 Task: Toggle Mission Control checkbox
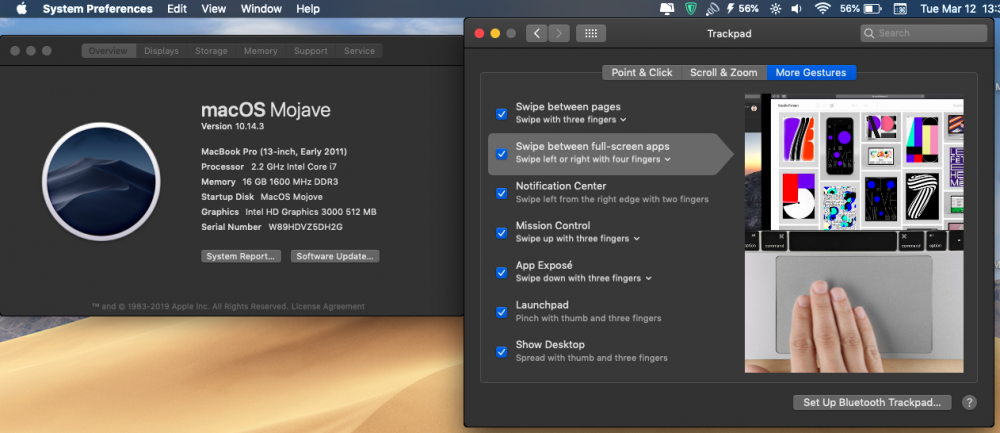pos(501,233)
